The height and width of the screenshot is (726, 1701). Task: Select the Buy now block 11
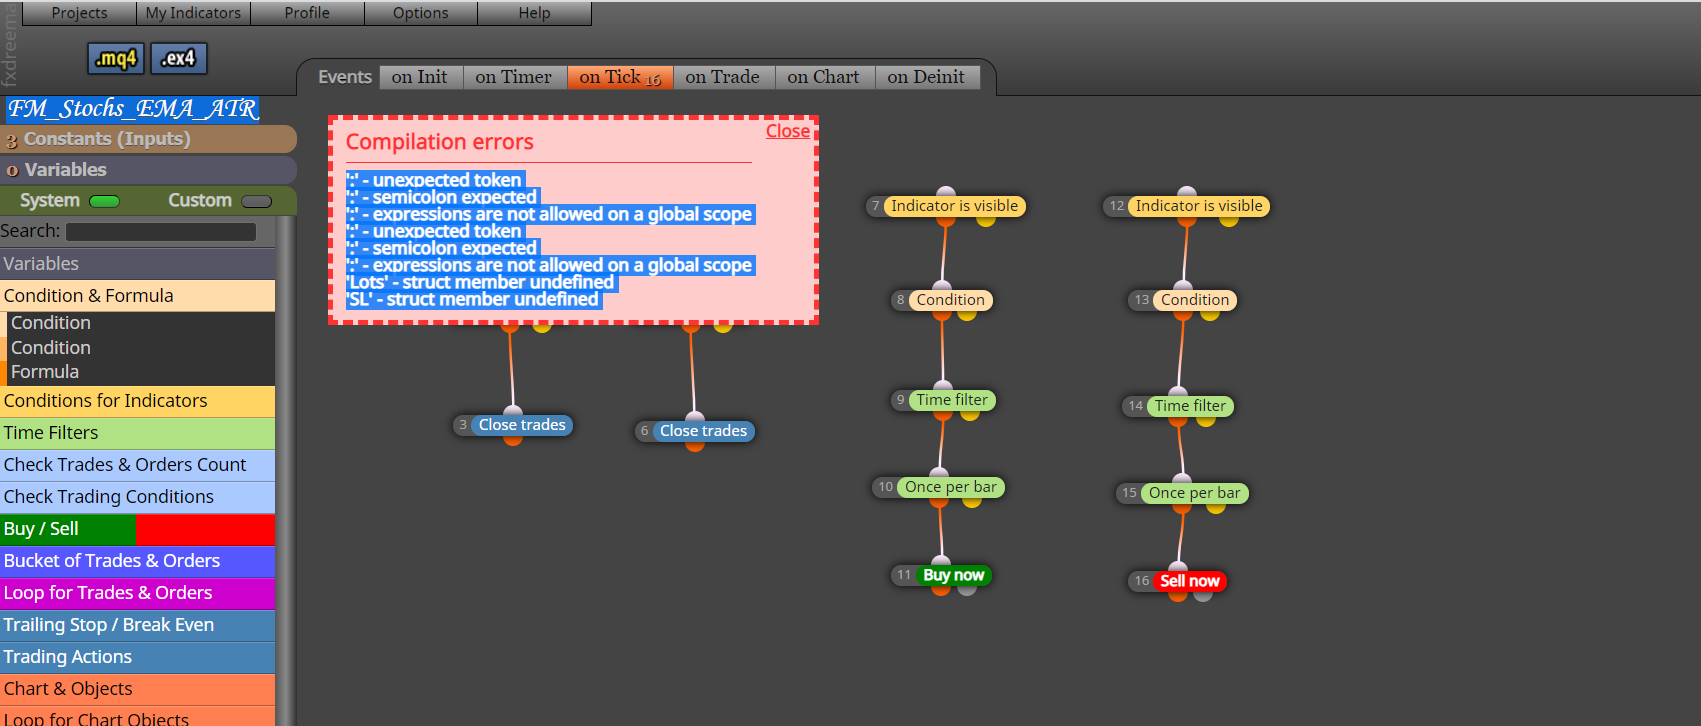click(x=954, y=575)
